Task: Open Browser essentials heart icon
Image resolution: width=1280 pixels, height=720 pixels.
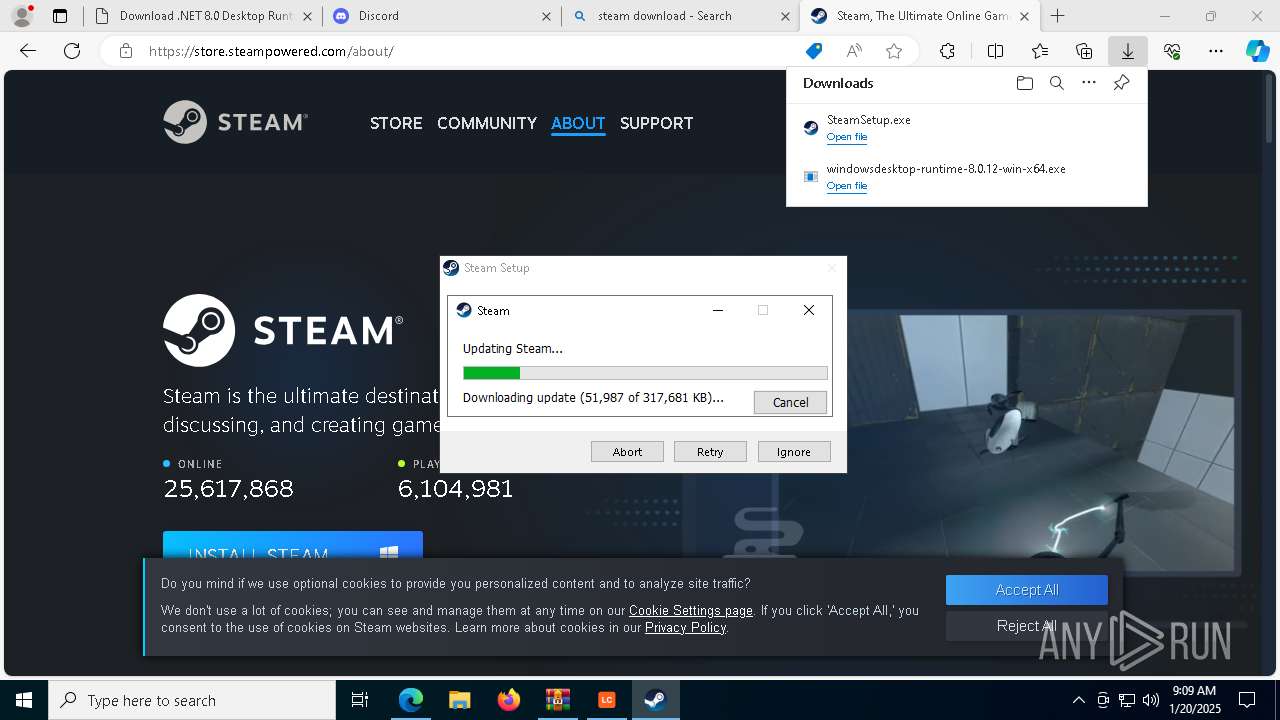Action: 1172,51
